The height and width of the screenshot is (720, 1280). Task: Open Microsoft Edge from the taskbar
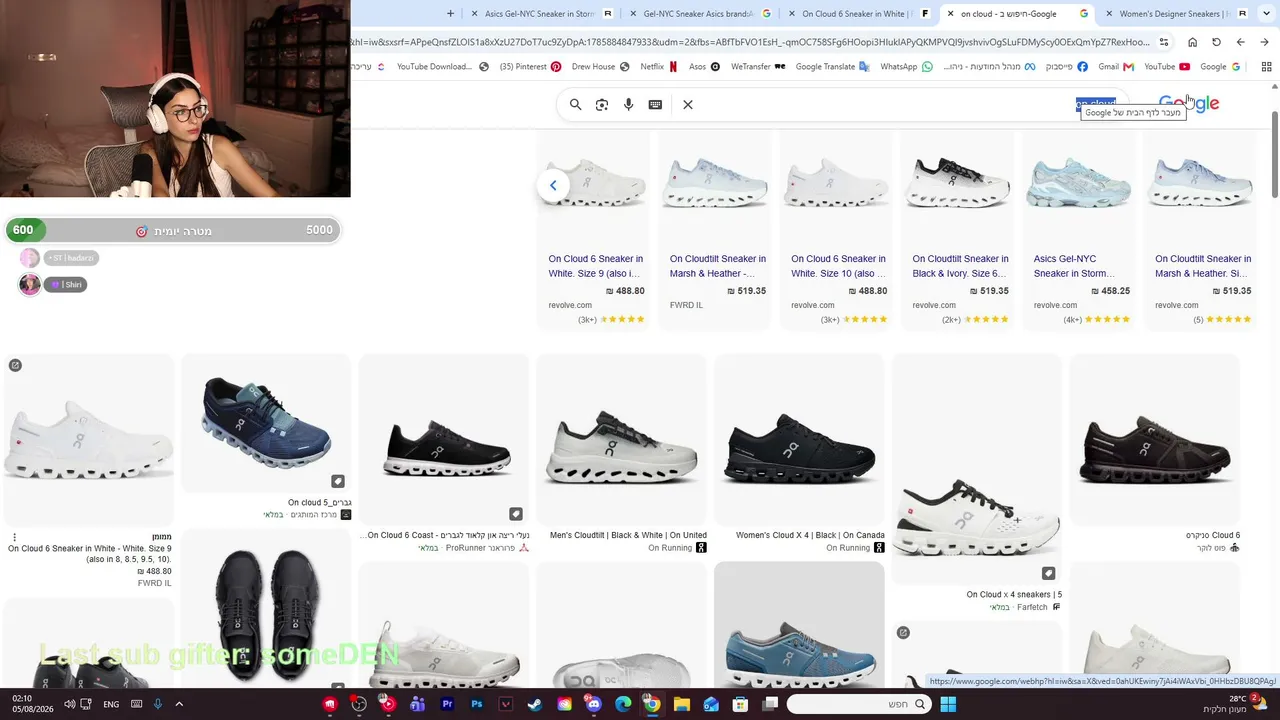coord(623,704)
